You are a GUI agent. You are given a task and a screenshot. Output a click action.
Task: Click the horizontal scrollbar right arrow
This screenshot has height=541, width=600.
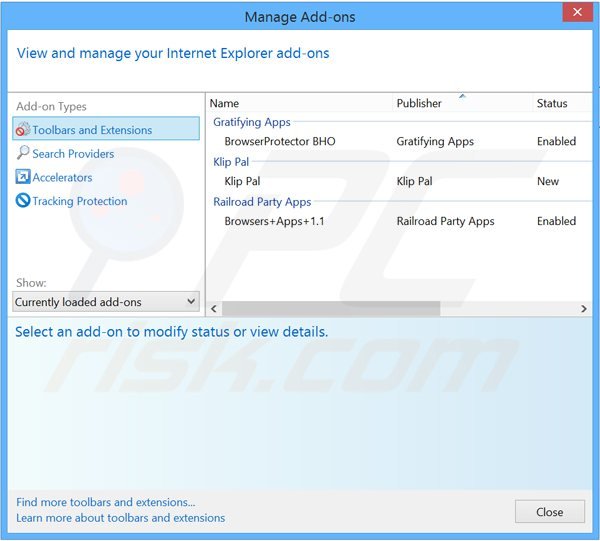(584, 308)
